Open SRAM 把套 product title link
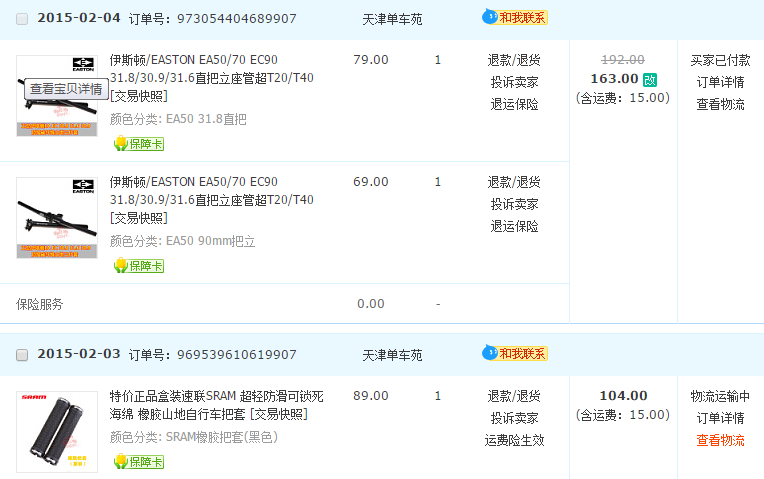764x479 pixels. (x=216, y=405)
